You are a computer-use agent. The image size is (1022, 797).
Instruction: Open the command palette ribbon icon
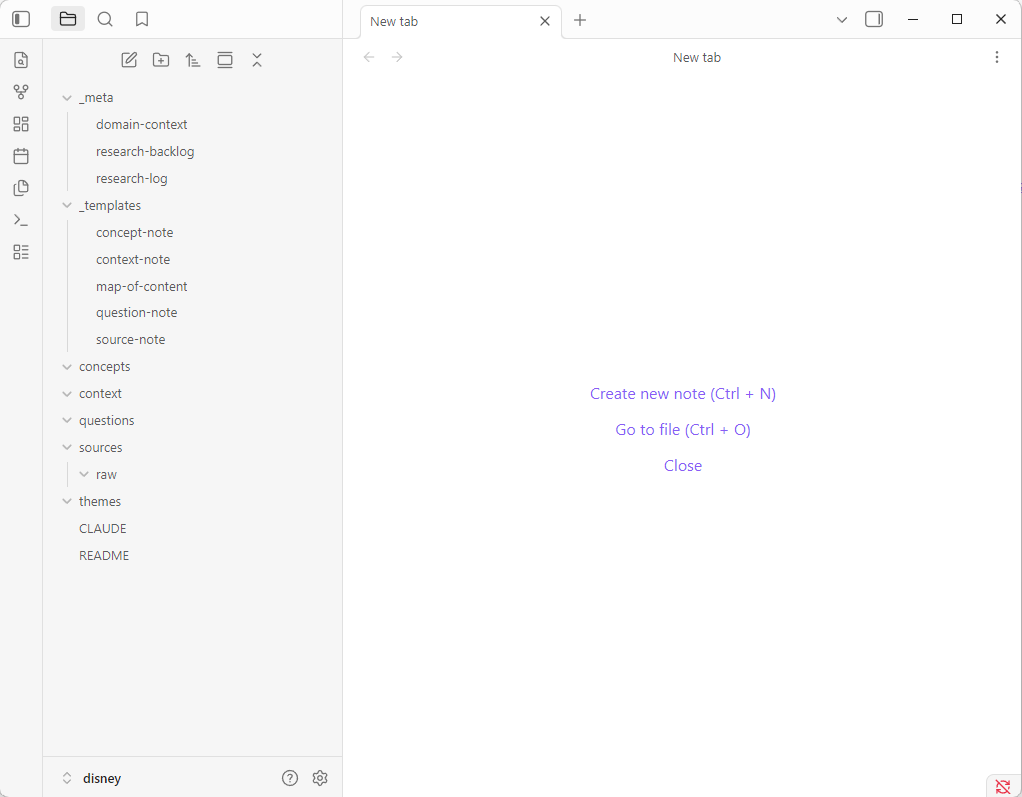(21, 220)
